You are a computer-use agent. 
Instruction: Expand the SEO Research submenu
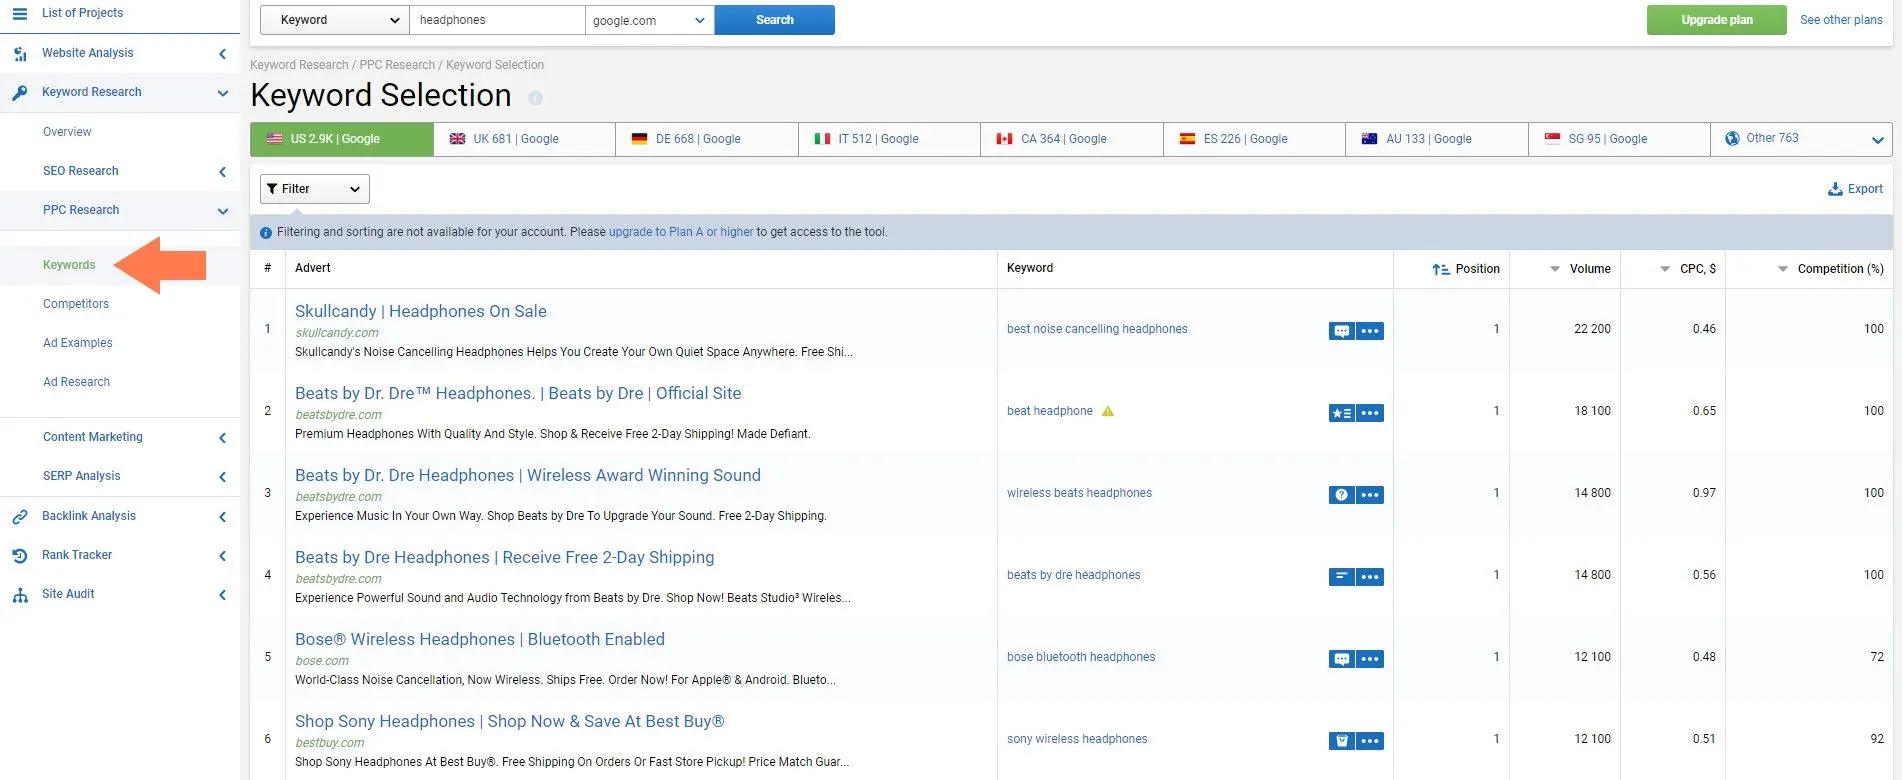pos(222,172)
